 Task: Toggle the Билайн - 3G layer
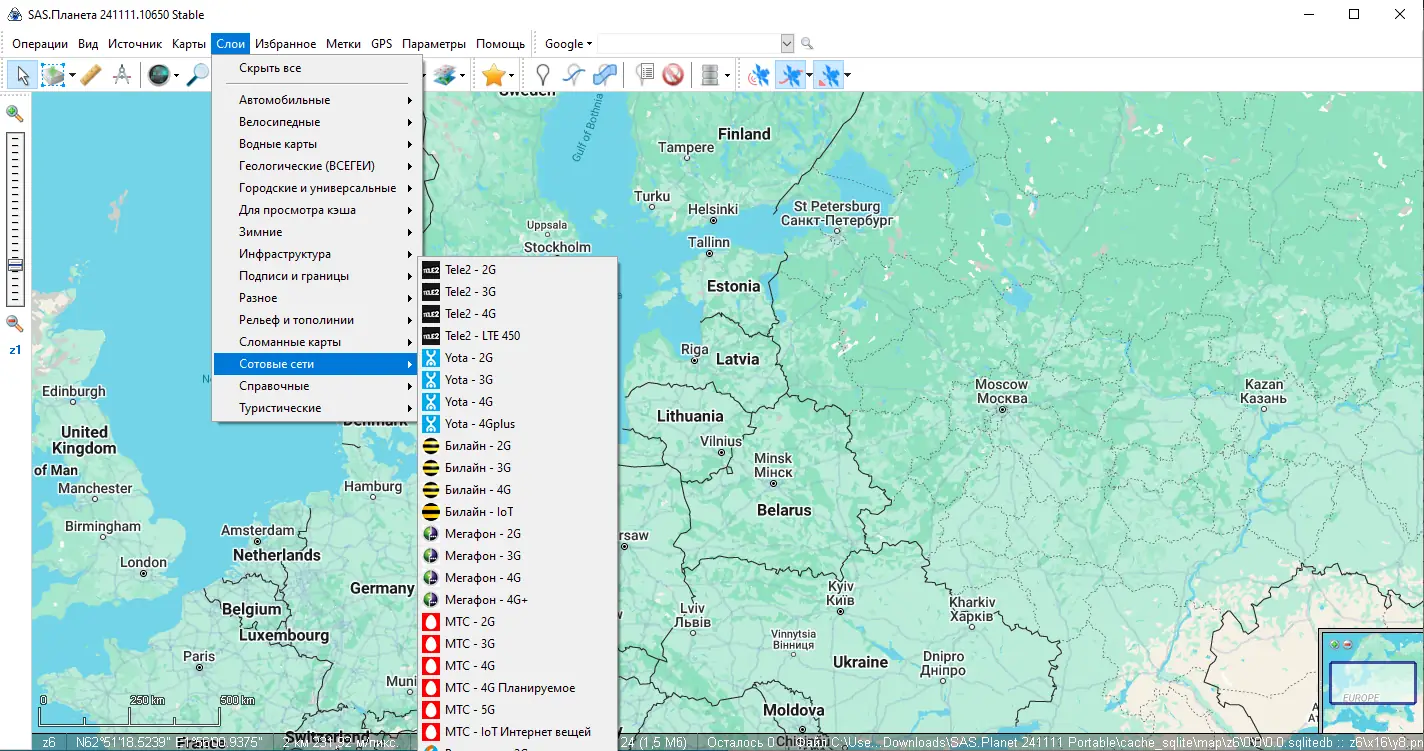(477, 468)
